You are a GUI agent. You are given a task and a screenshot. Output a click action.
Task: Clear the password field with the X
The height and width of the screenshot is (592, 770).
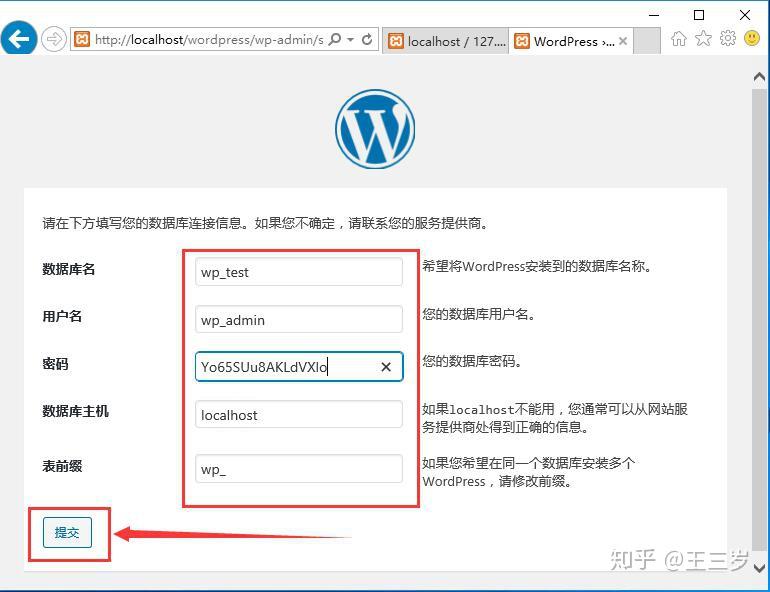click(386, 367)
